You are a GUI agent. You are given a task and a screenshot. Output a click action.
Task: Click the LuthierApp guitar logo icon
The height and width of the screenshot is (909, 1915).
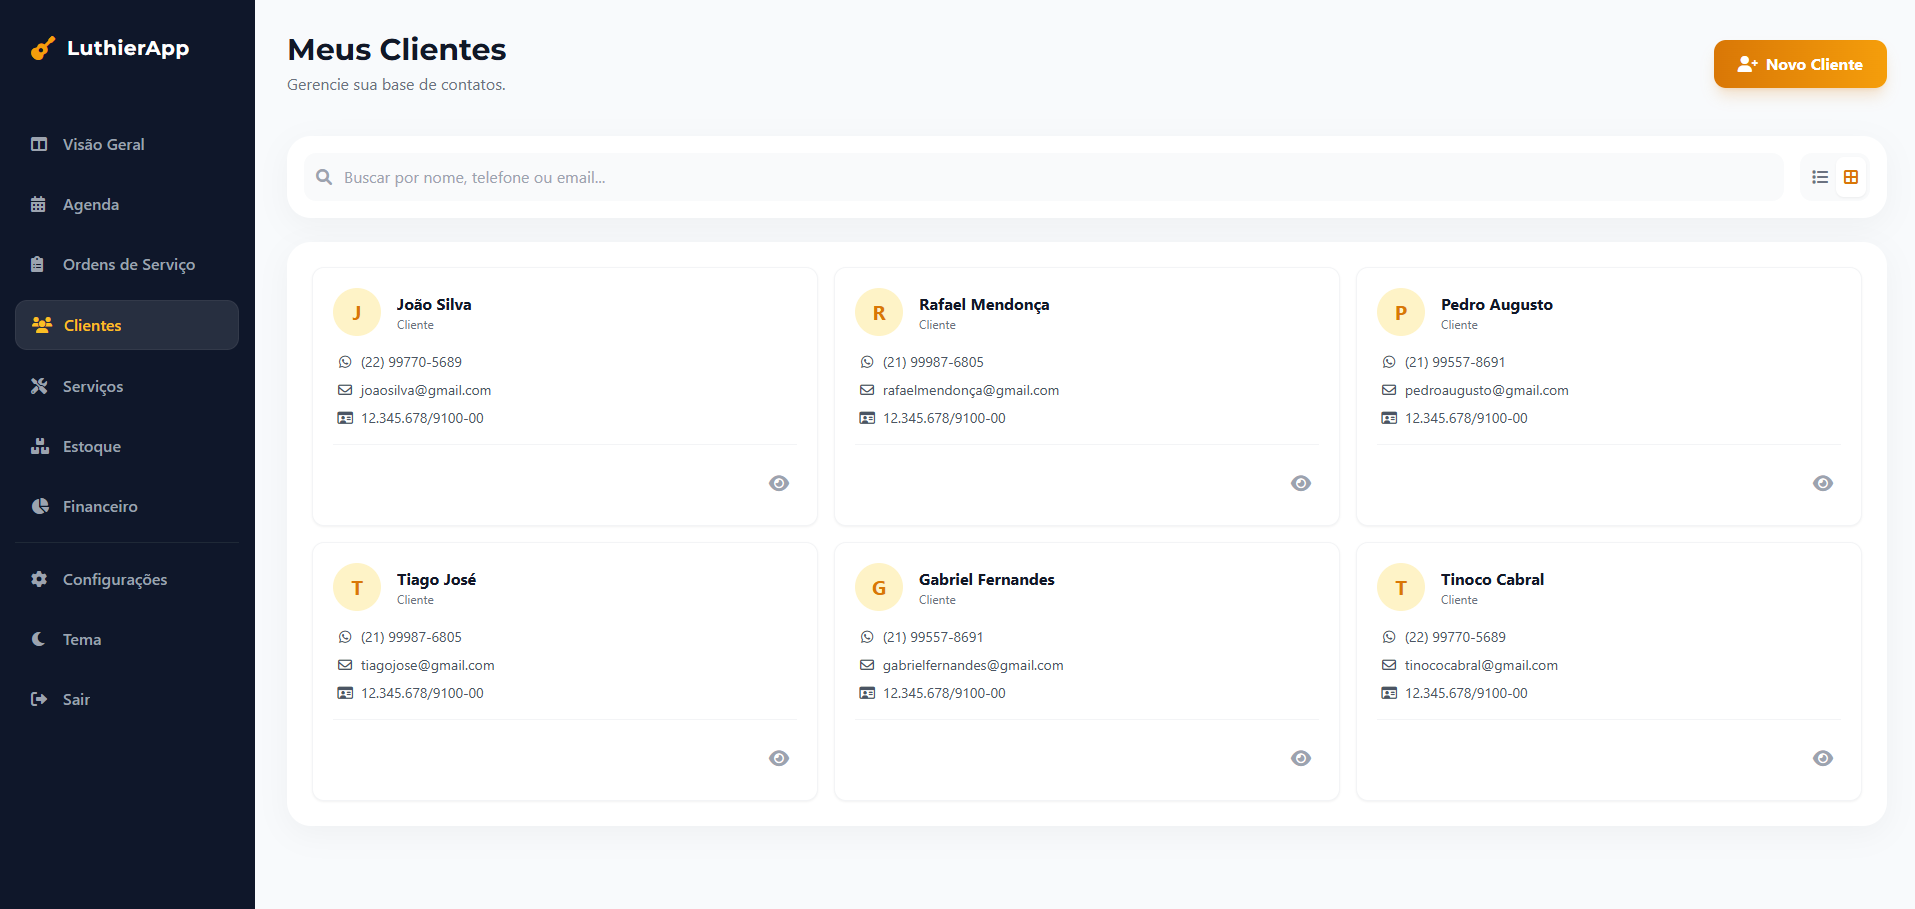[43, 48]
